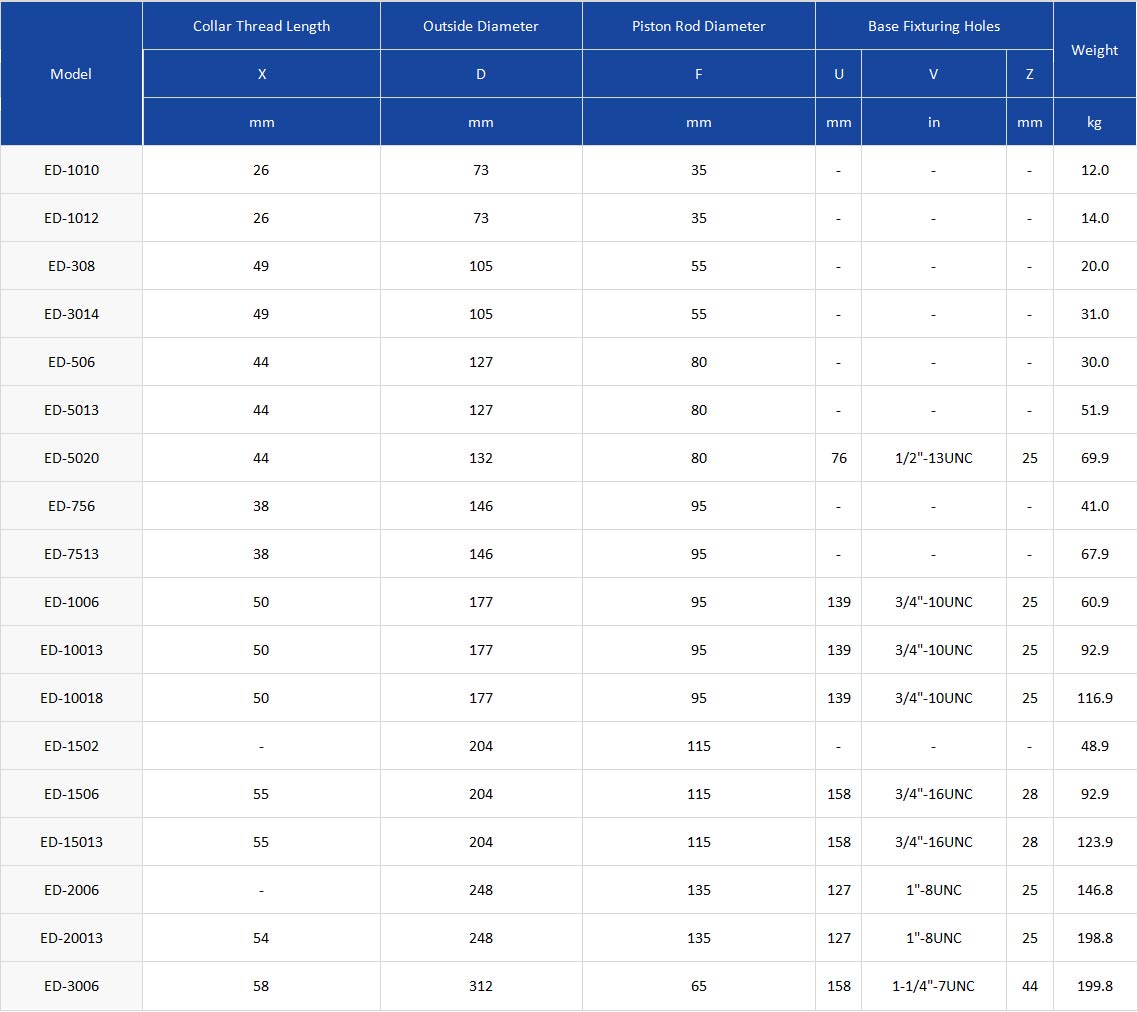The height and width of the screenshot is (1012, 1138).
Task: Select the ED-1506 model cell
Action: pyautogui.click(x=71, y=793)
